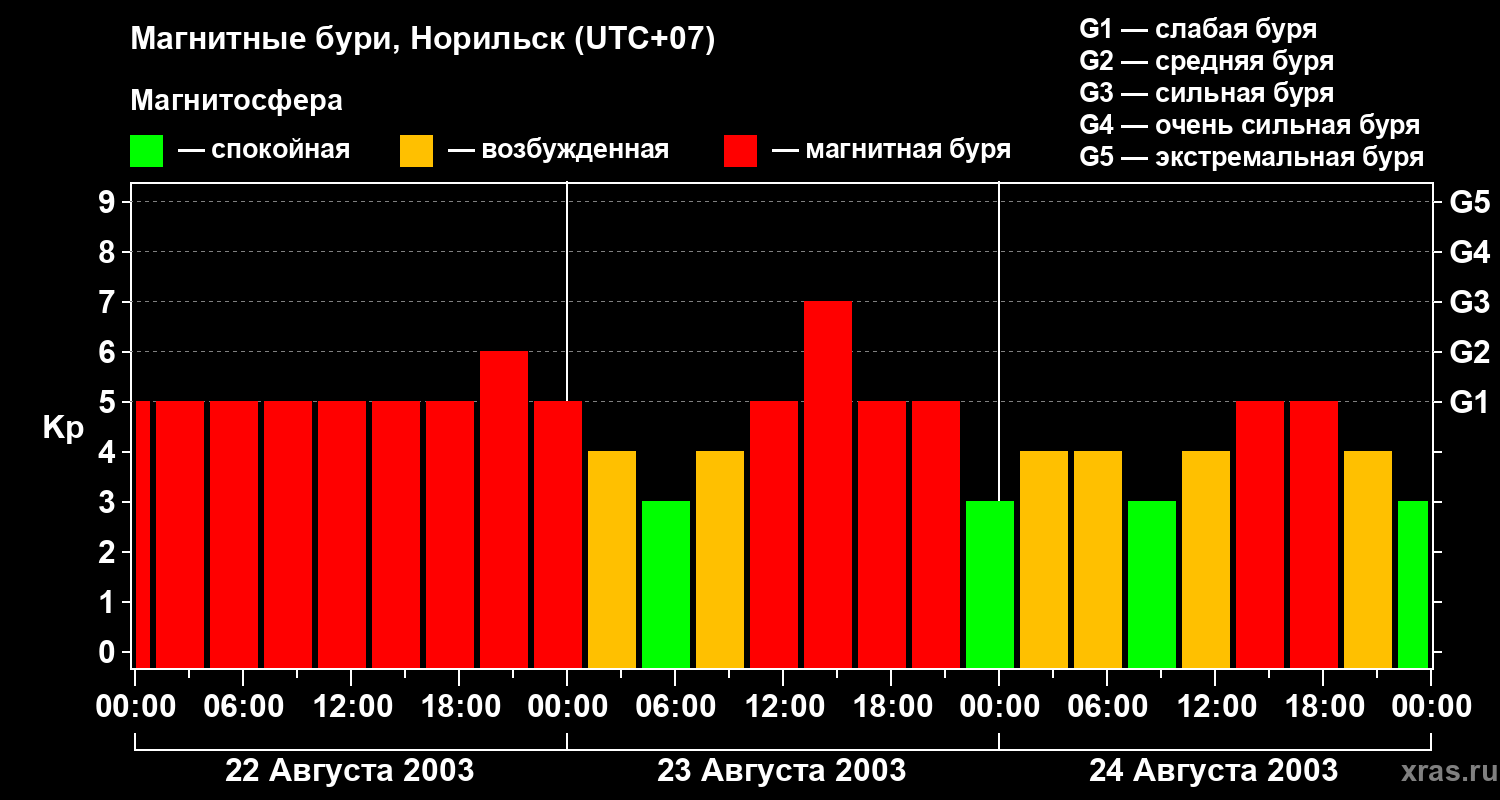Click the G5 label on right axis
The height and width of the screenshot is (800, 1500).
1469,203
